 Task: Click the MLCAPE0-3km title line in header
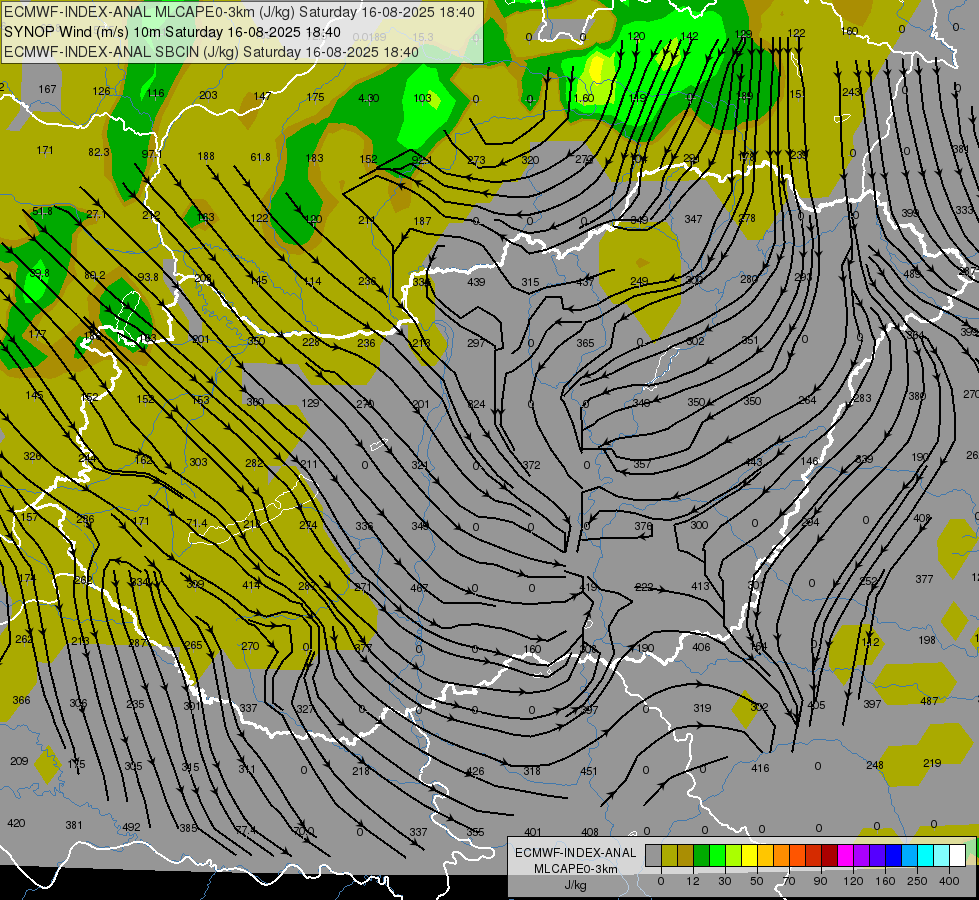239,12
